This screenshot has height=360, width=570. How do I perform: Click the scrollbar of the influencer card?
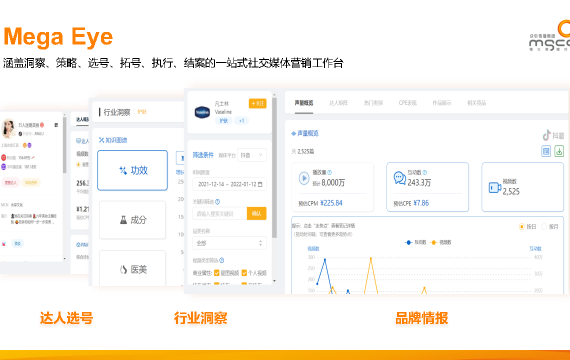[x=64, y=145]
